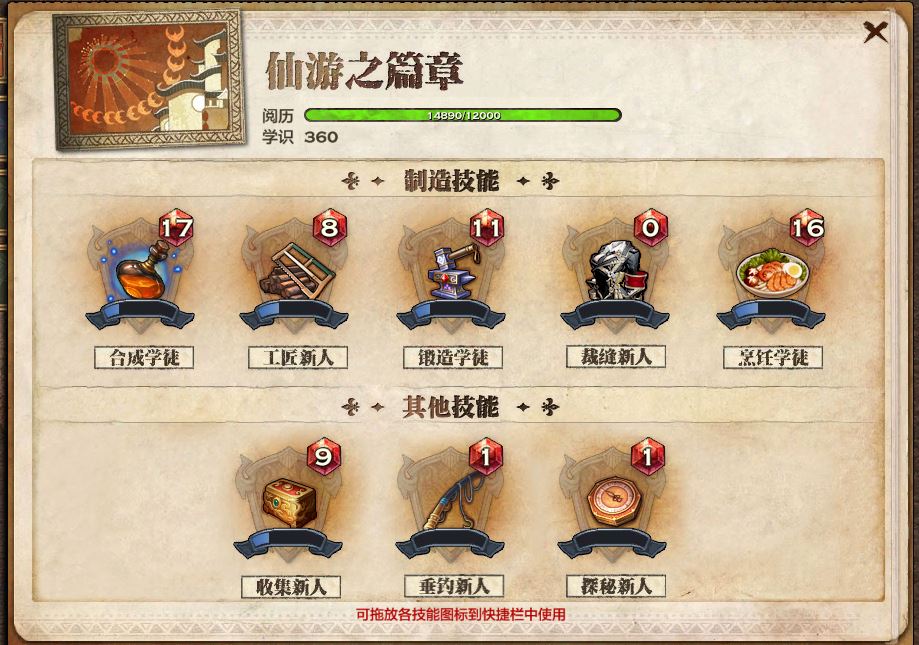The height and width of the screenshot is (645, 919).
Task: Select the 锻造学徒 label
Action: click(453, 357)
